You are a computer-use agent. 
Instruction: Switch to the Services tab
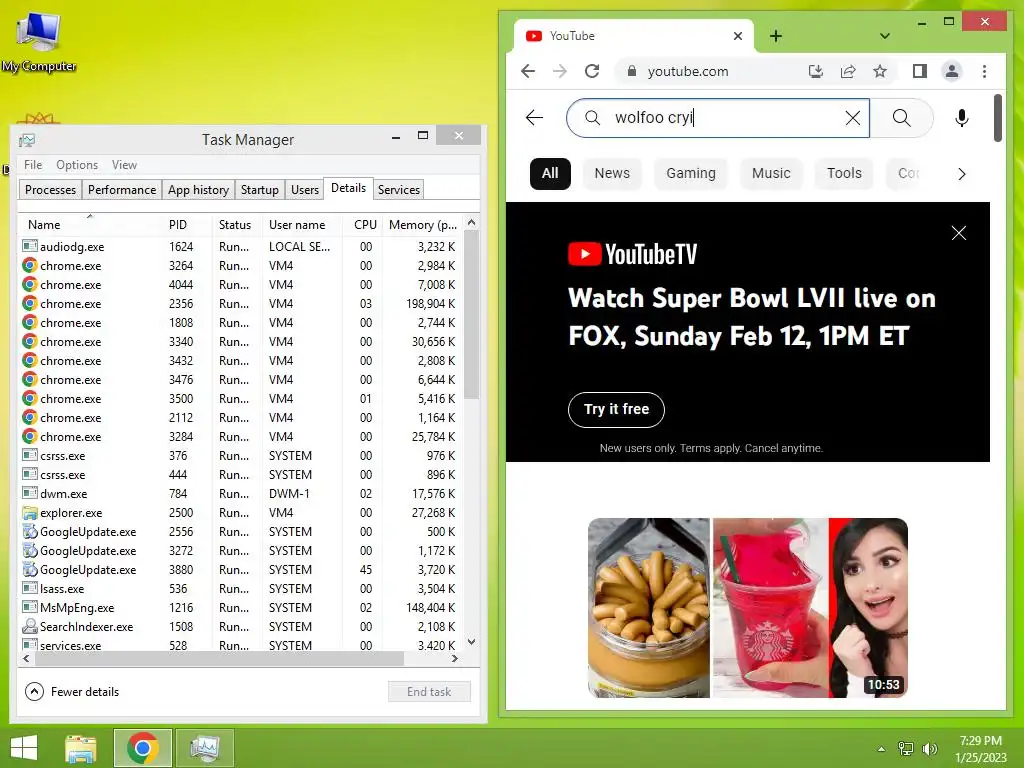398,190
